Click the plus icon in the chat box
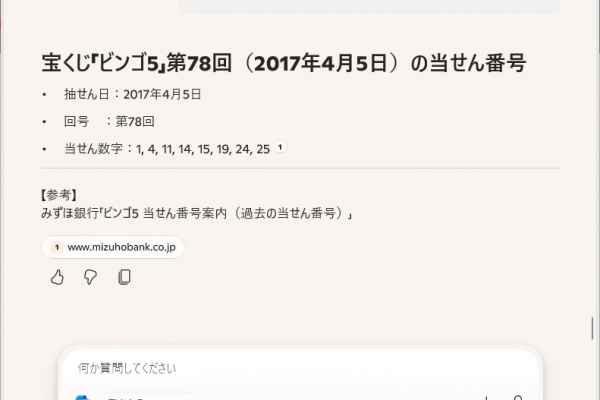Image resolution: width=600 pixels, height=400 pixels. click(x=486, y=398)
